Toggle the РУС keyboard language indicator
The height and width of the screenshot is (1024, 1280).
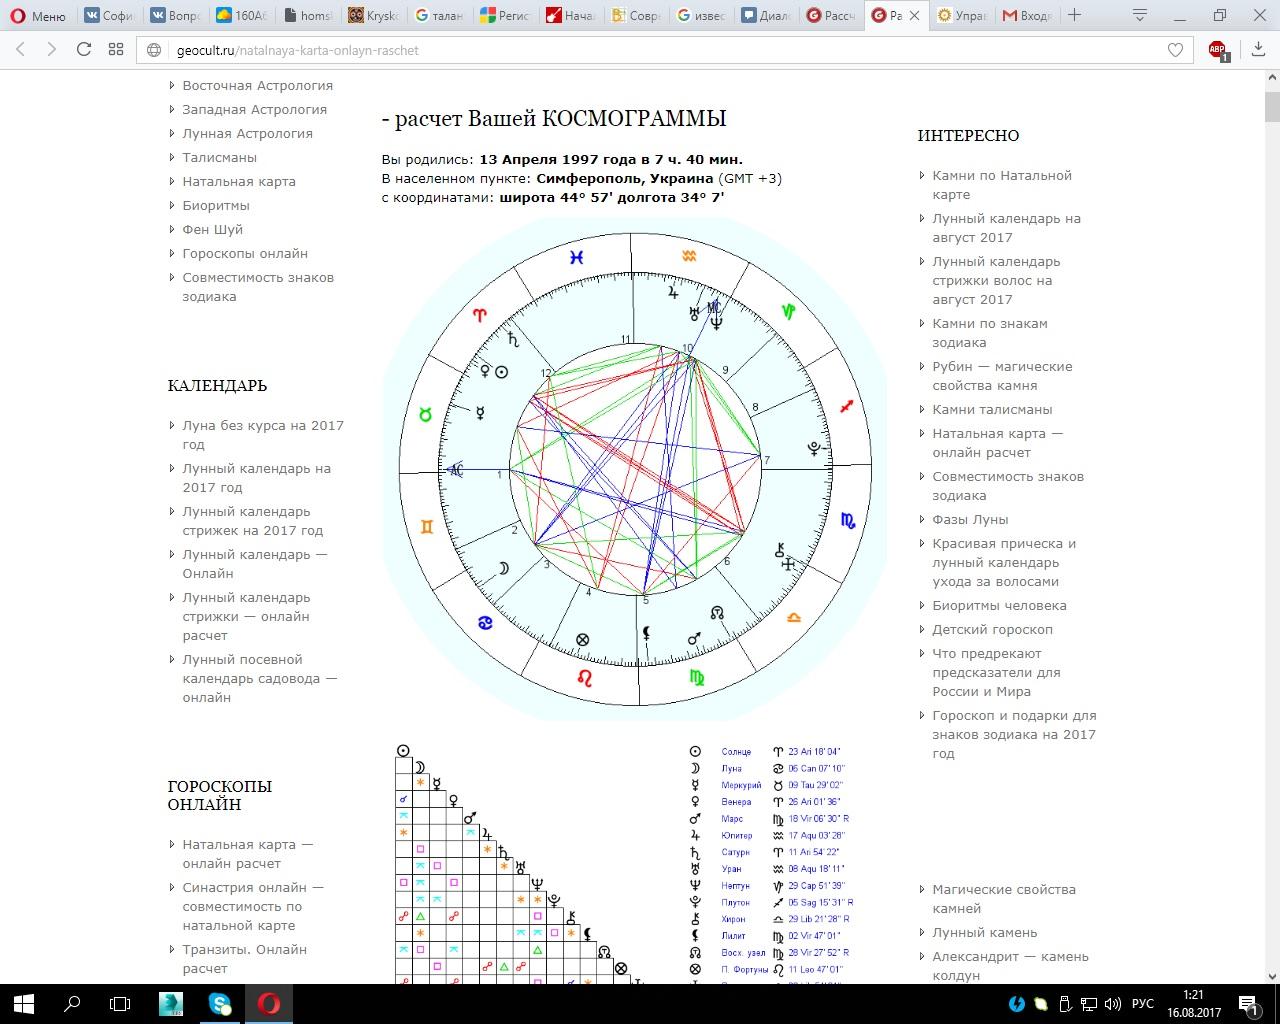(1142, 1003)
